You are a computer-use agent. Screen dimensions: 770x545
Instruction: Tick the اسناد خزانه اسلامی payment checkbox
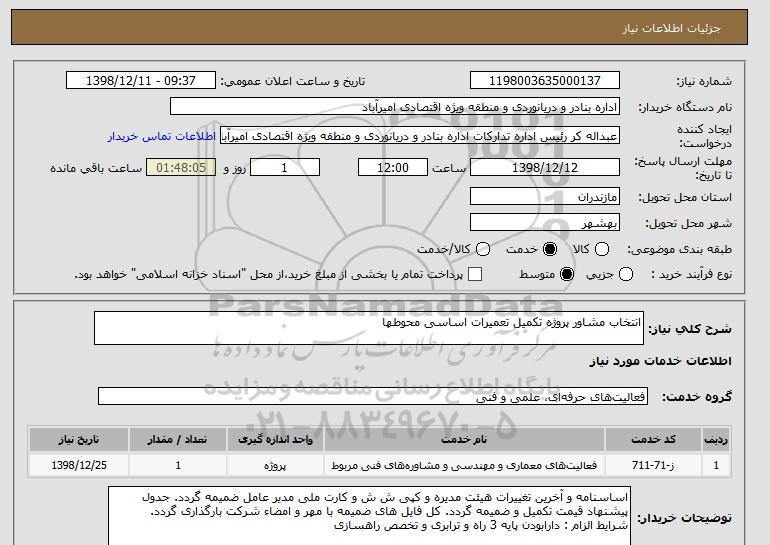[475, 274]
